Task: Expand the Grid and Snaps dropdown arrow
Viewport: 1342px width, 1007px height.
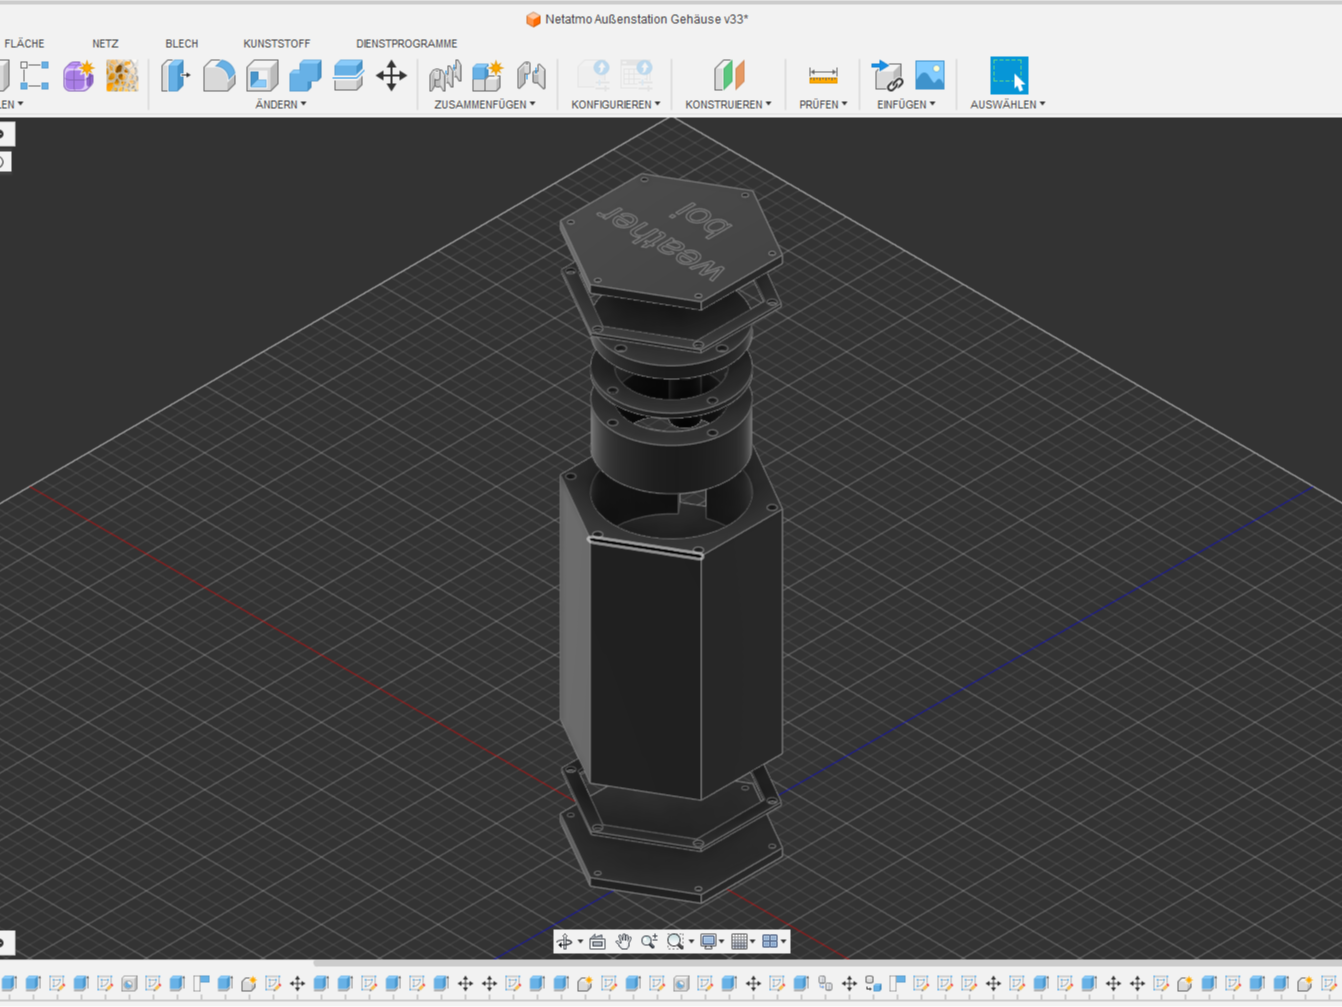Action: (753, 942)
